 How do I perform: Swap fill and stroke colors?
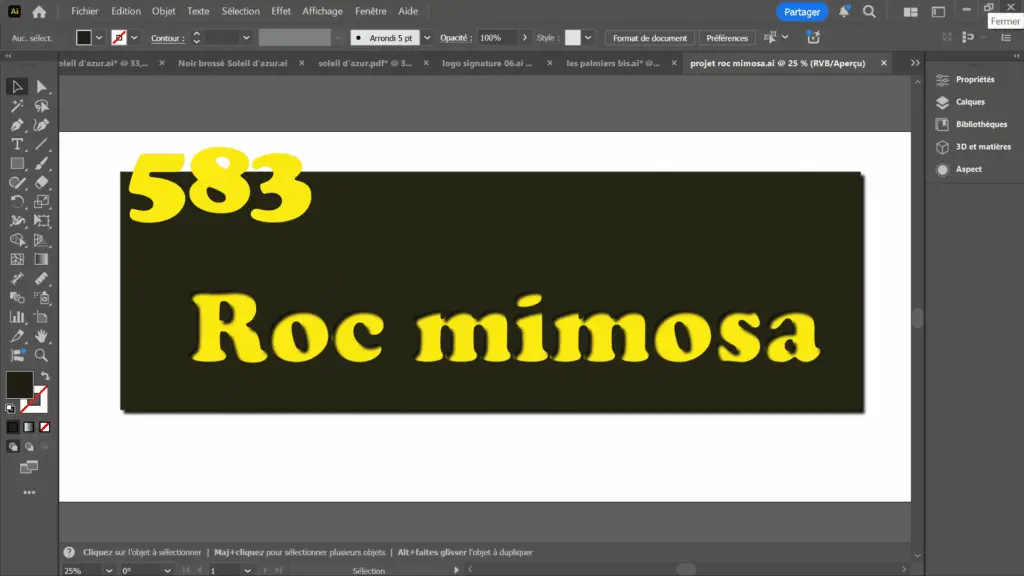[x=45, y=376]
